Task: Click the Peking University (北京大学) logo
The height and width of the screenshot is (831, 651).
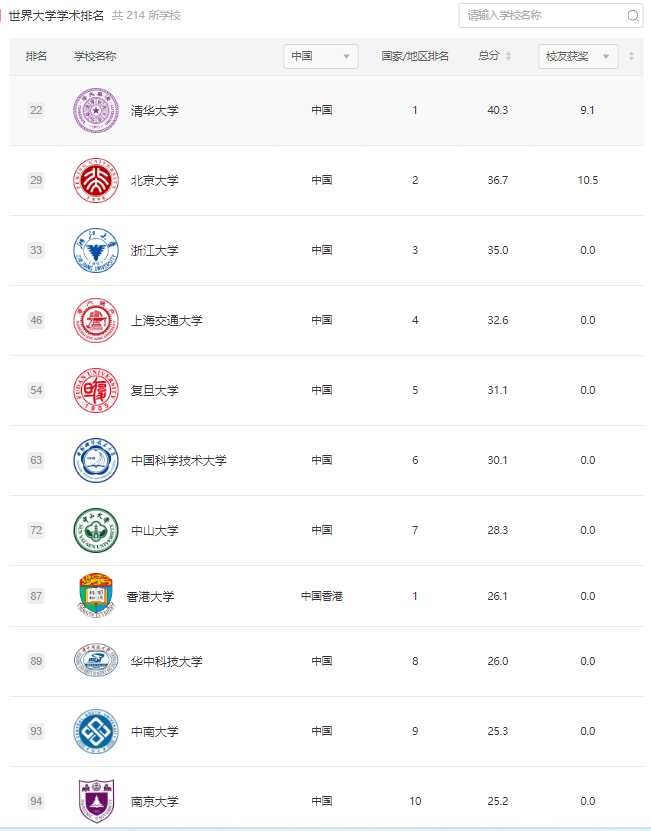Action: pos(95,180)
